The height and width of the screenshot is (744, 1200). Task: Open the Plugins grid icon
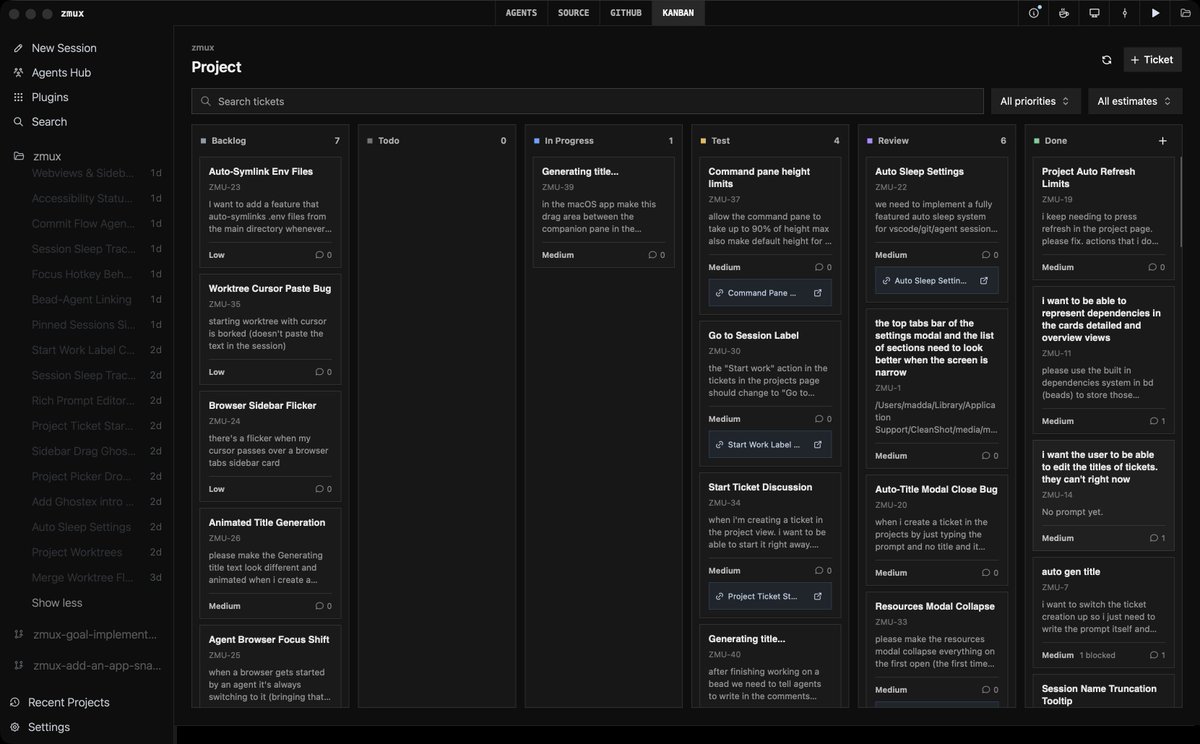18,97
